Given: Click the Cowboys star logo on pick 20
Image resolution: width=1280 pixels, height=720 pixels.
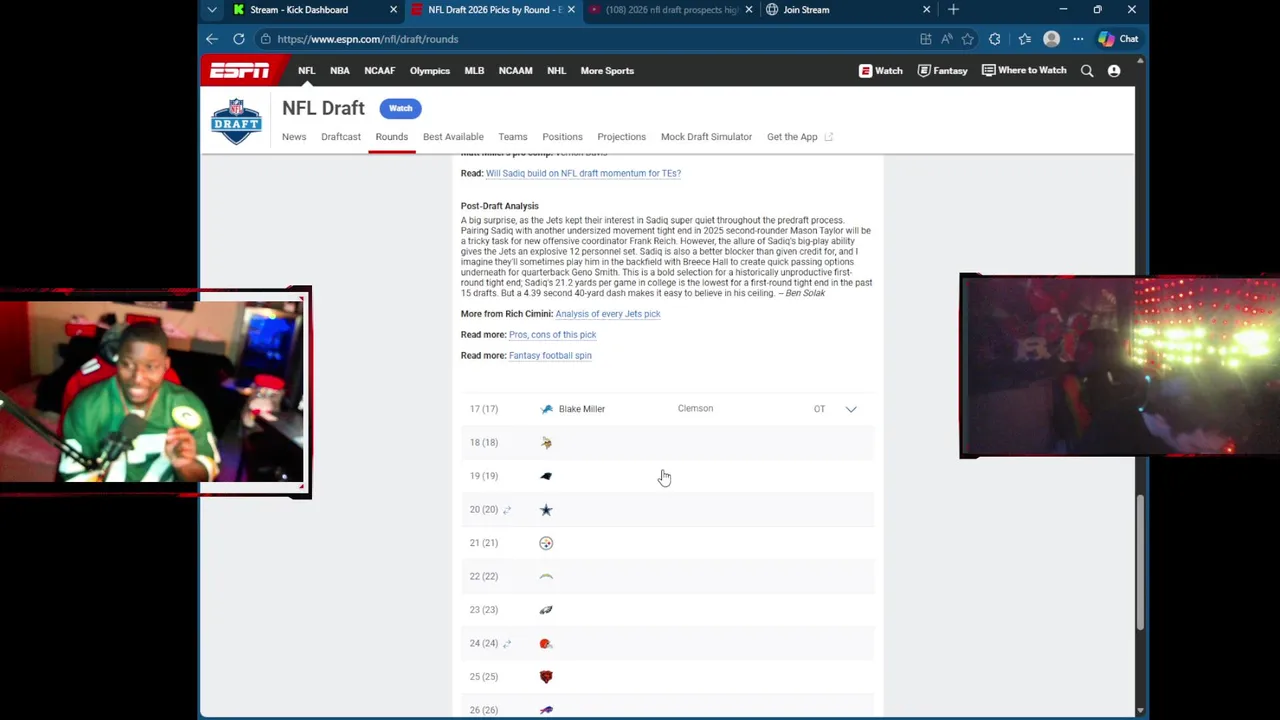Looking at the screenshot, I should tap(546, 510).
